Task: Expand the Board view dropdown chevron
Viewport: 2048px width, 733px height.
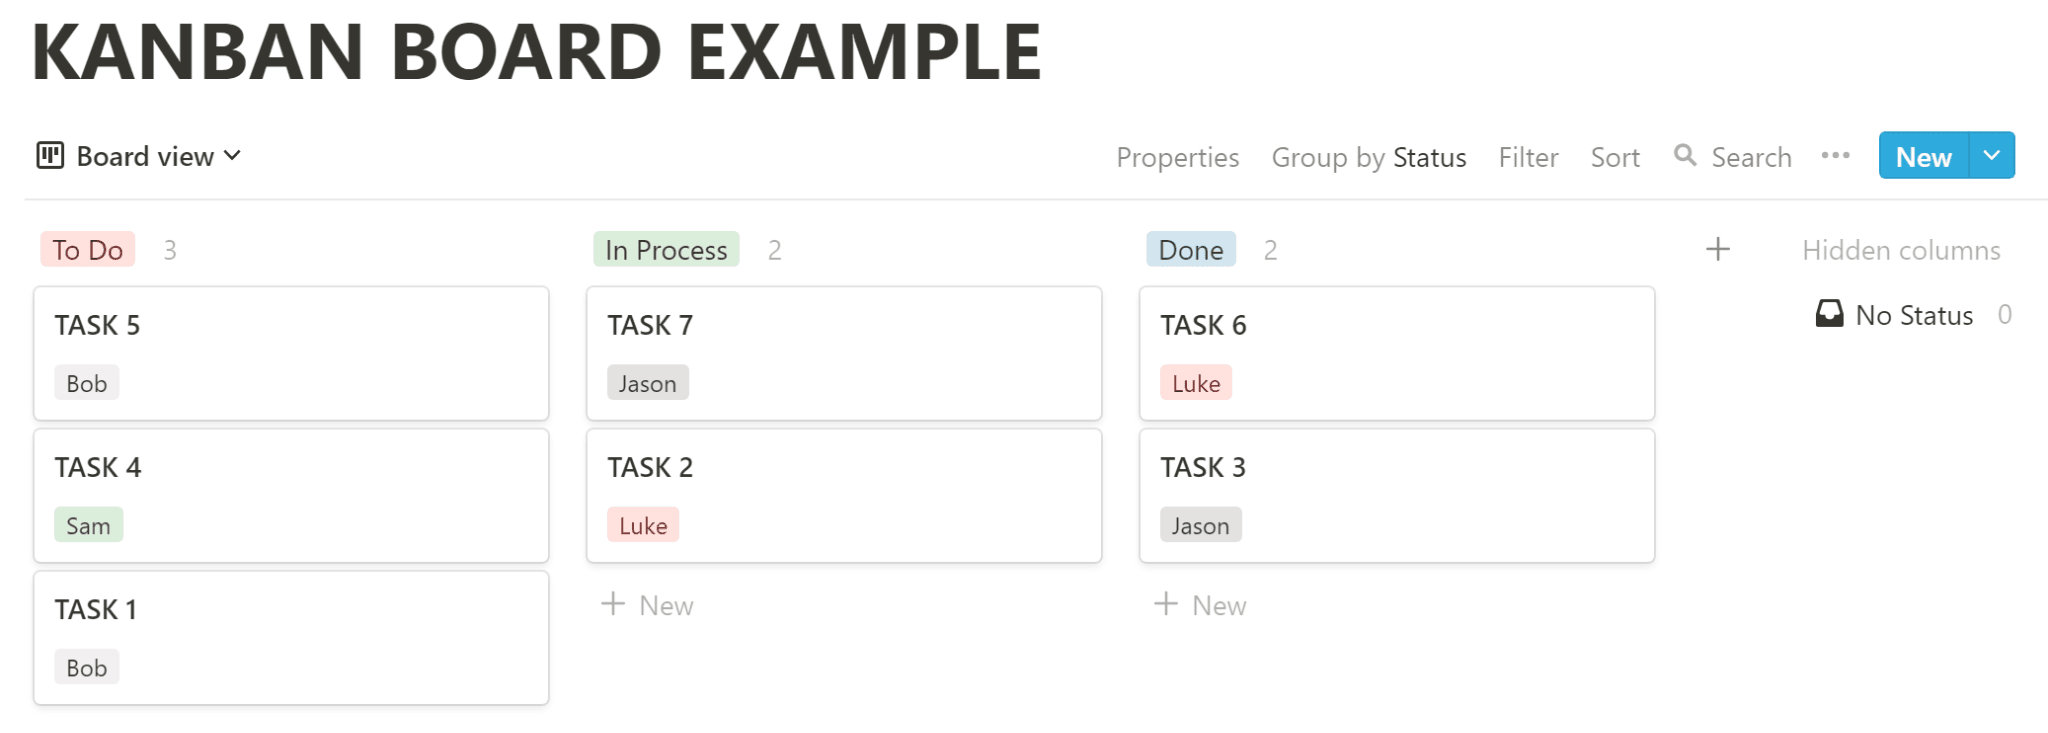Action: click(x=233, y=155)
